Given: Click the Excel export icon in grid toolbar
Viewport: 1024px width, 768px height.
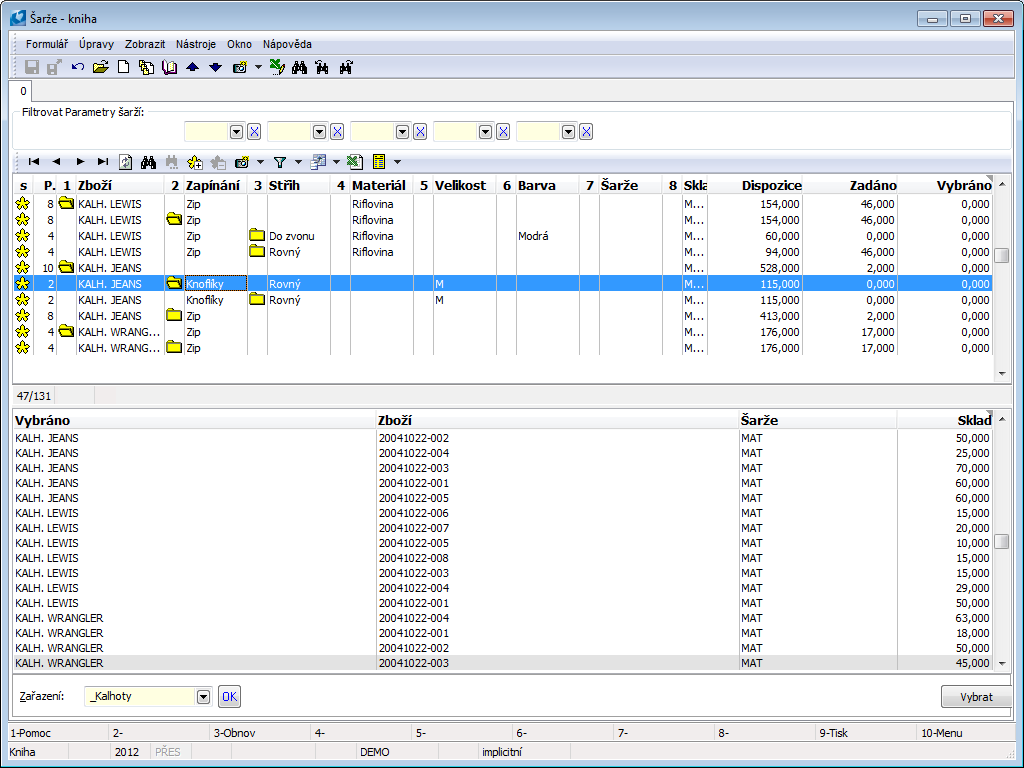Looking at the screenshot, I should [x=355, y=161].
